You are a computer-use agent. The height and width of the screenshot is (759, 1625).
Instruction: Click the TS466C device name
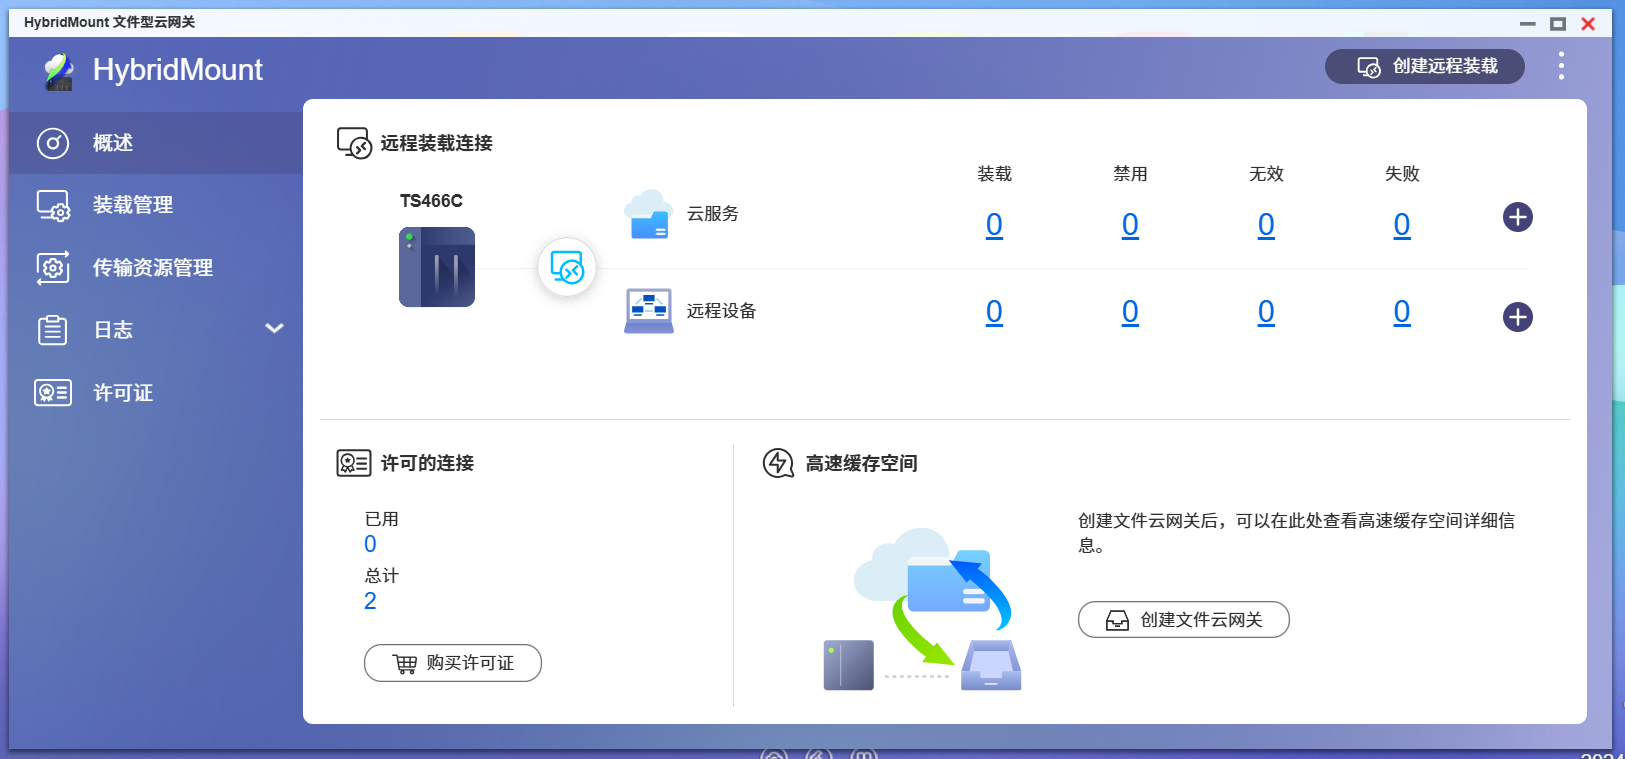(x=431, y=201)
